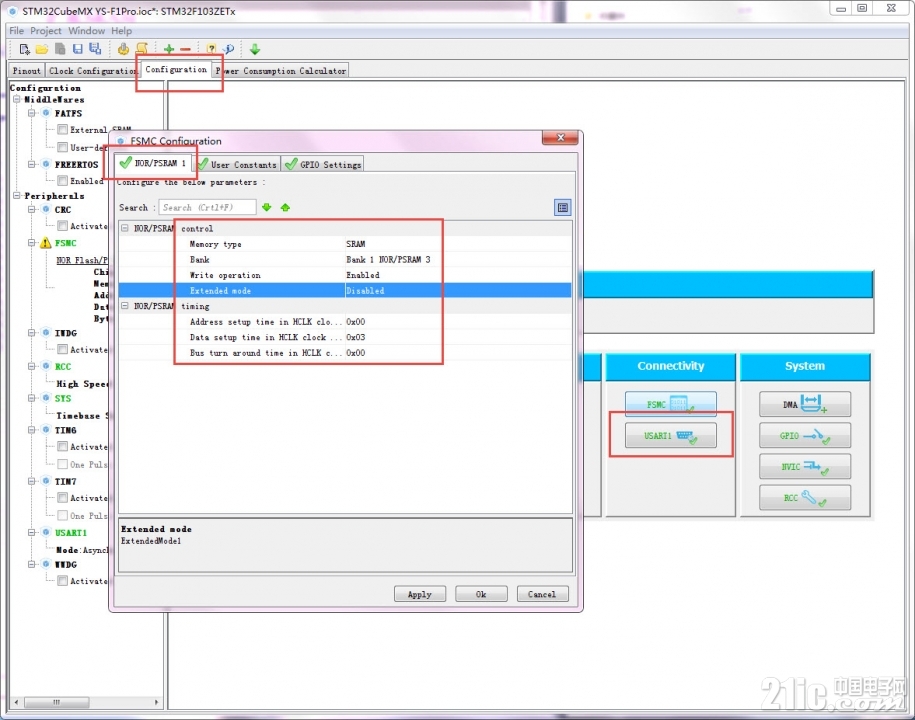Image resolution: width=915 pixels, height=720 pixels.
Task: Collapse the USART1 tree node
Action: point(32,533)
